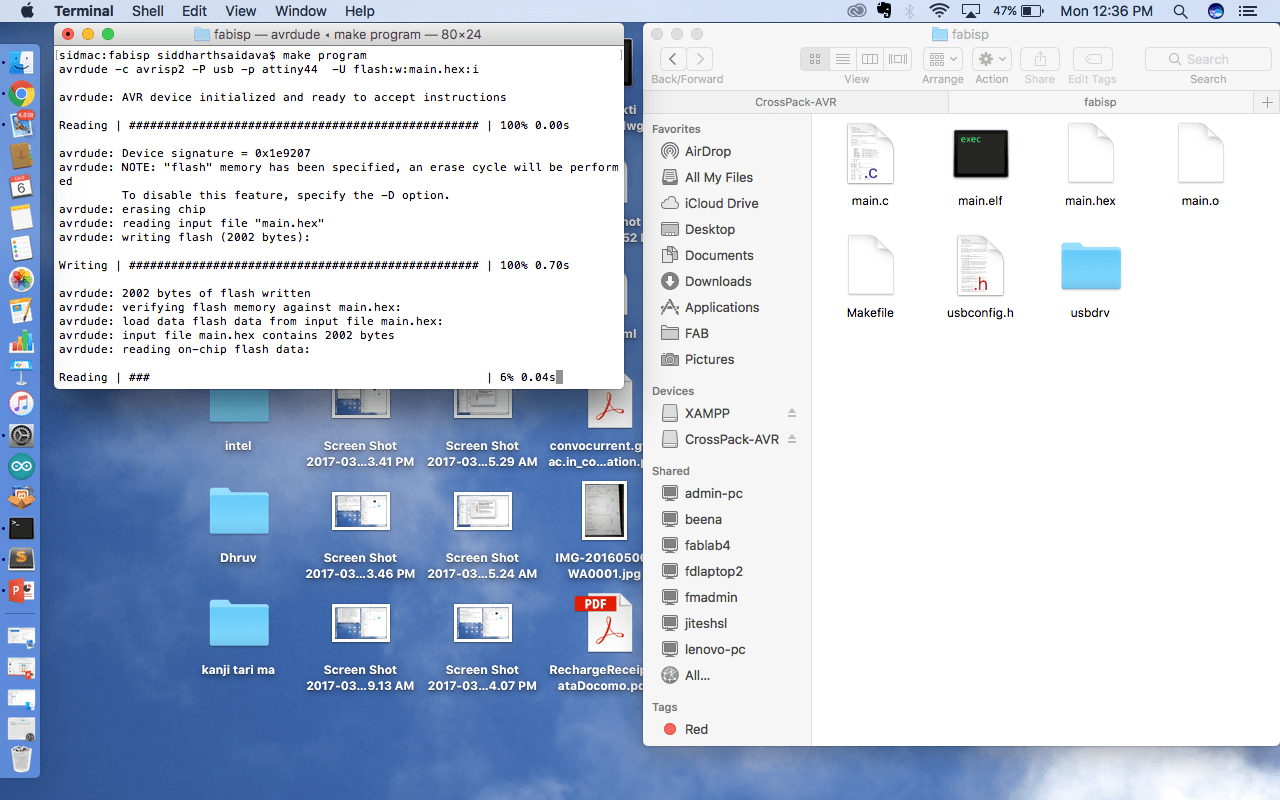The height and width of the screenshot is (800, 1280).
Task: Open Terminal application menu
Action: tap(84, 11)
